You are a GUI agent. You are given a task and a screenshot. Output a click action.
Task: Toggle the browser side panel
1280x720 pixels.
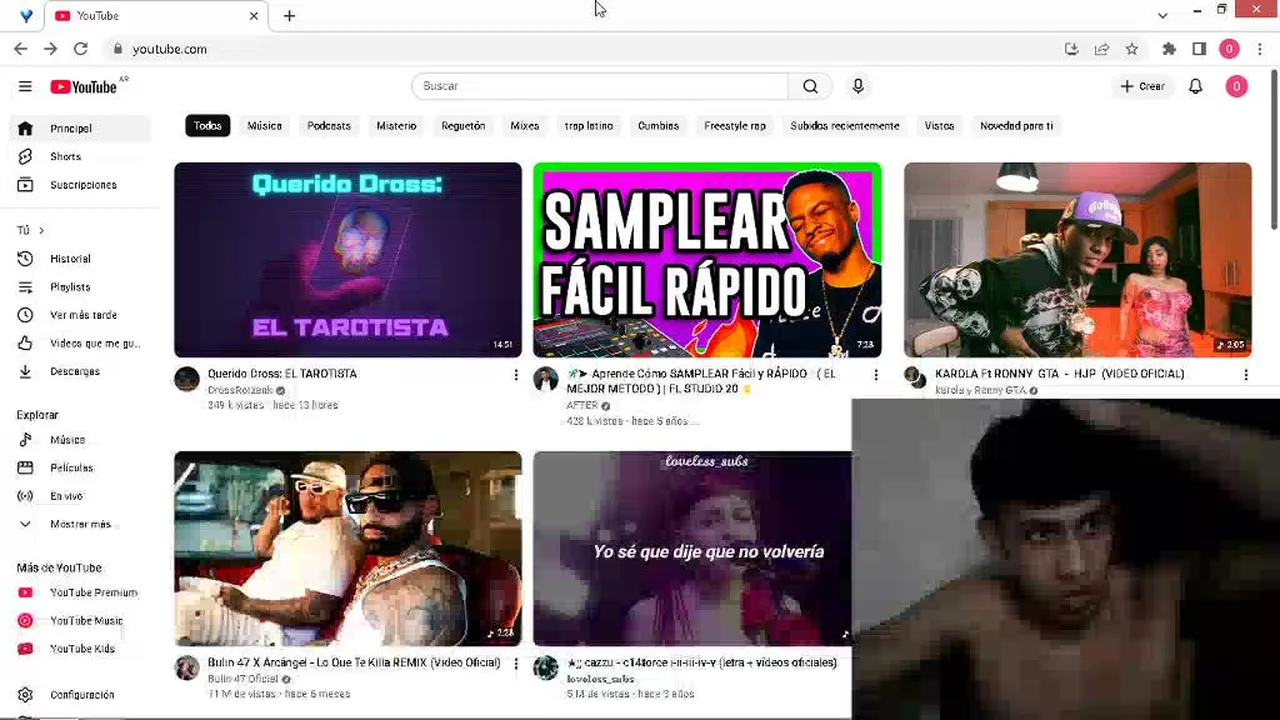pyautogui.click(x=1199, y=49)
